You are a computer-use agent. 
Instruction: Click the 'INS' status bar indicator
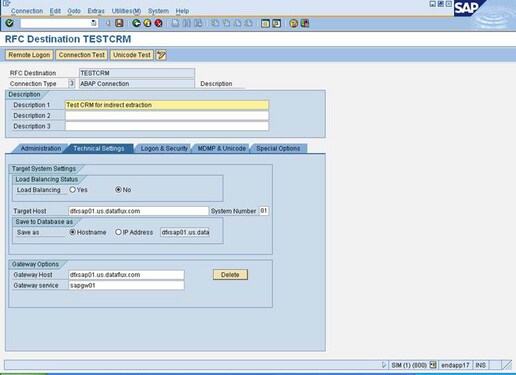click(x=480, y=365)
